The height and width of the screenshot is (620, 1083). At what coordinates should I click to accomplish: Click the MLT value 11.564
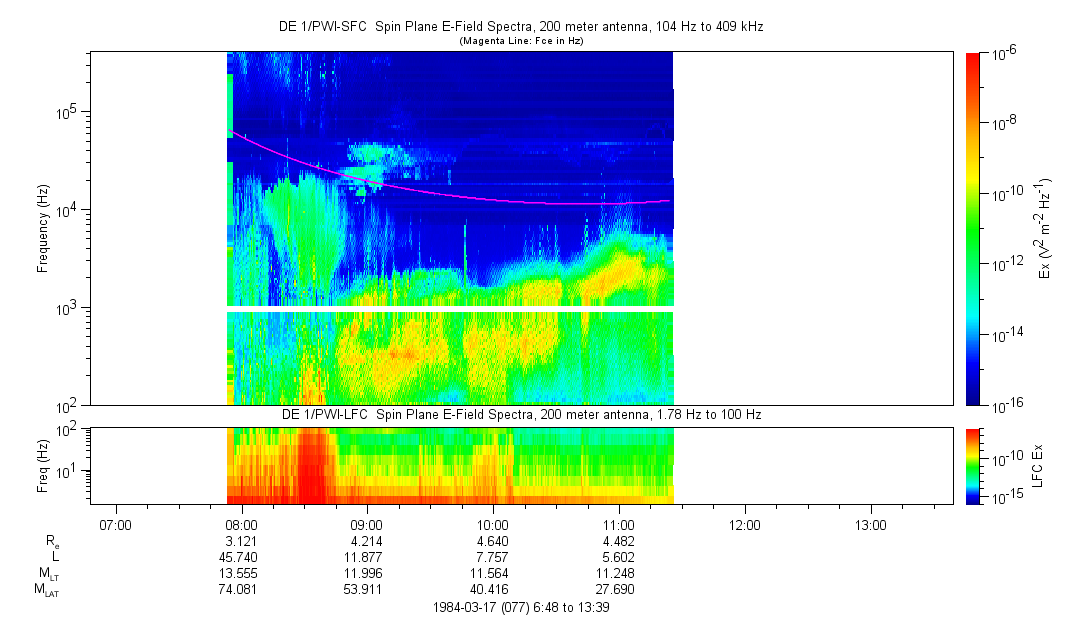click(x=490, y=574)
